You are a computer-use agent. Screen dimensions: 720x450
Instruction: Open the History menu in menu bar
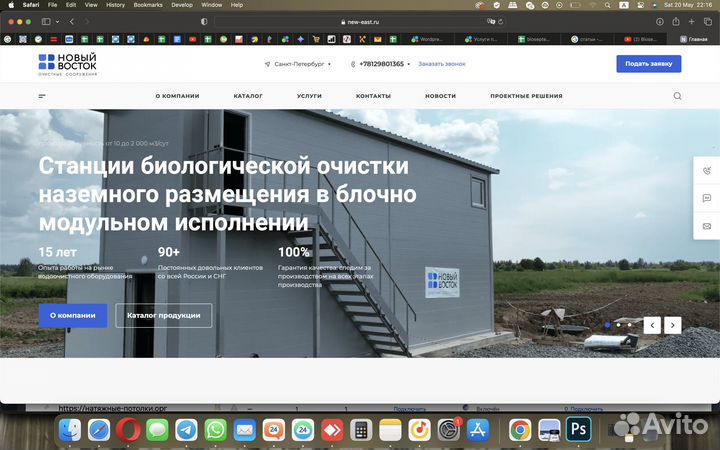[x=115, y=5]
